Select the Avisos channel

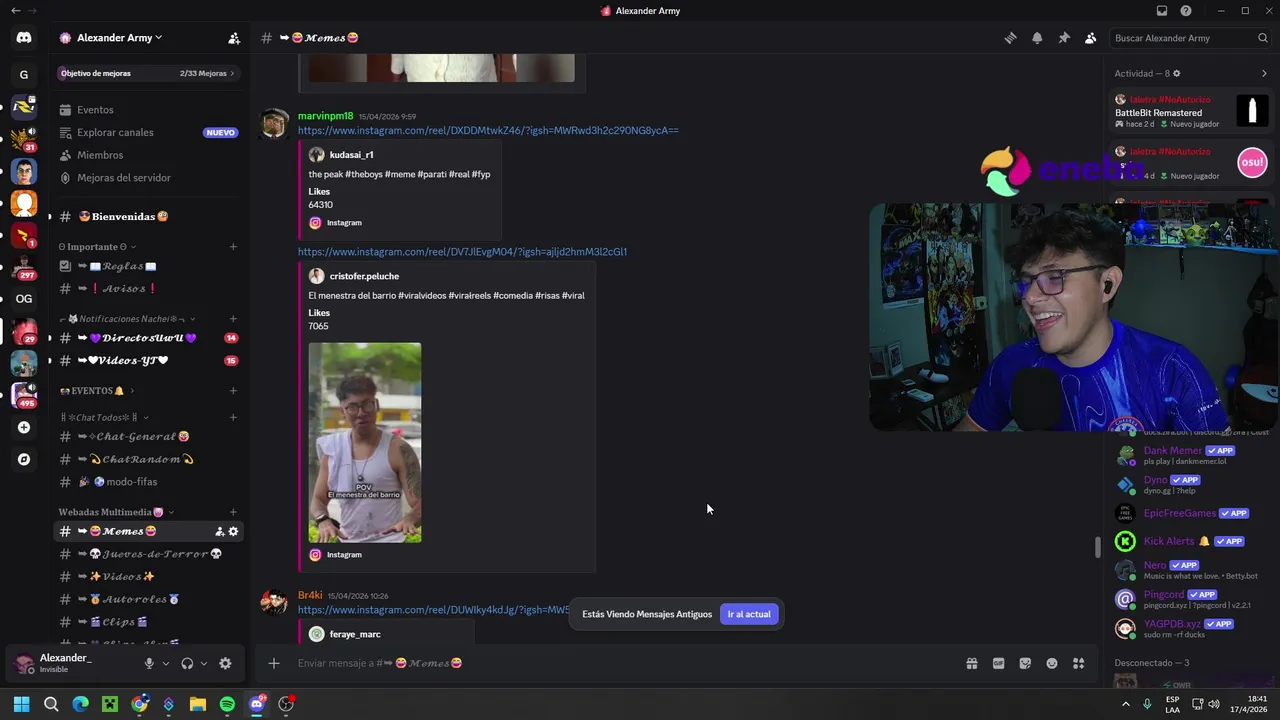click(x=147, y=289)
